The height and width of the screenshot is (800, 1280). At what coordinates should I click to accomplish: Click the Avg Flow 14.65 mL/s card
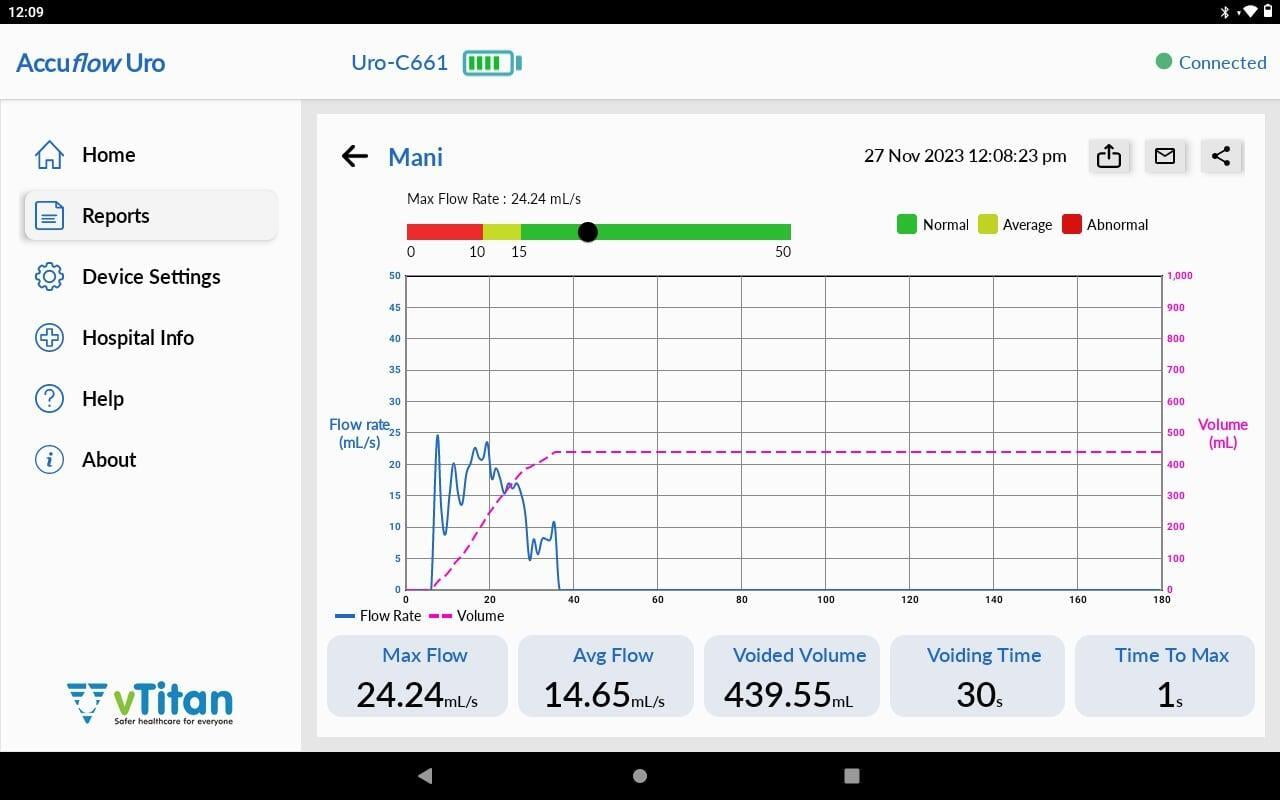coord(605,676)
